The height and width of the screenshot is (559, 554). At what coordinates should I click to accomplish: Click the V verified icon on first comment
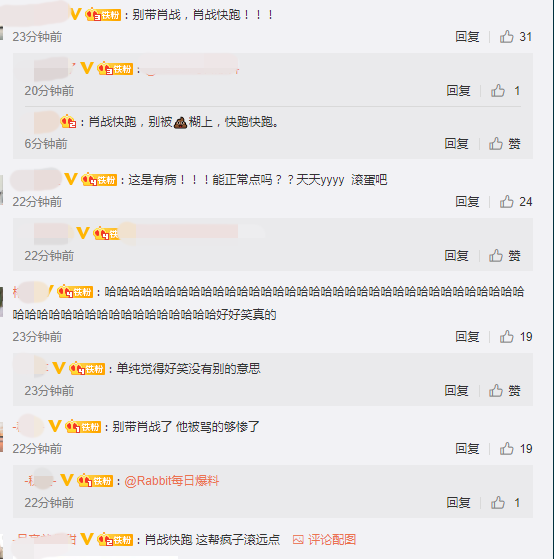76,14
